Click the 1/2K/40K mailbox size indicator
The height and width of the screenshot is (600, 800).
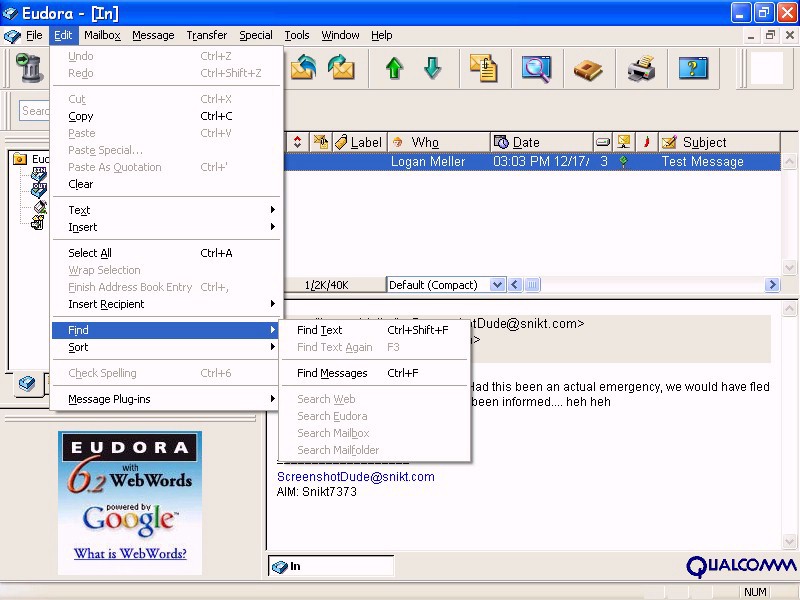coord(327,285)
